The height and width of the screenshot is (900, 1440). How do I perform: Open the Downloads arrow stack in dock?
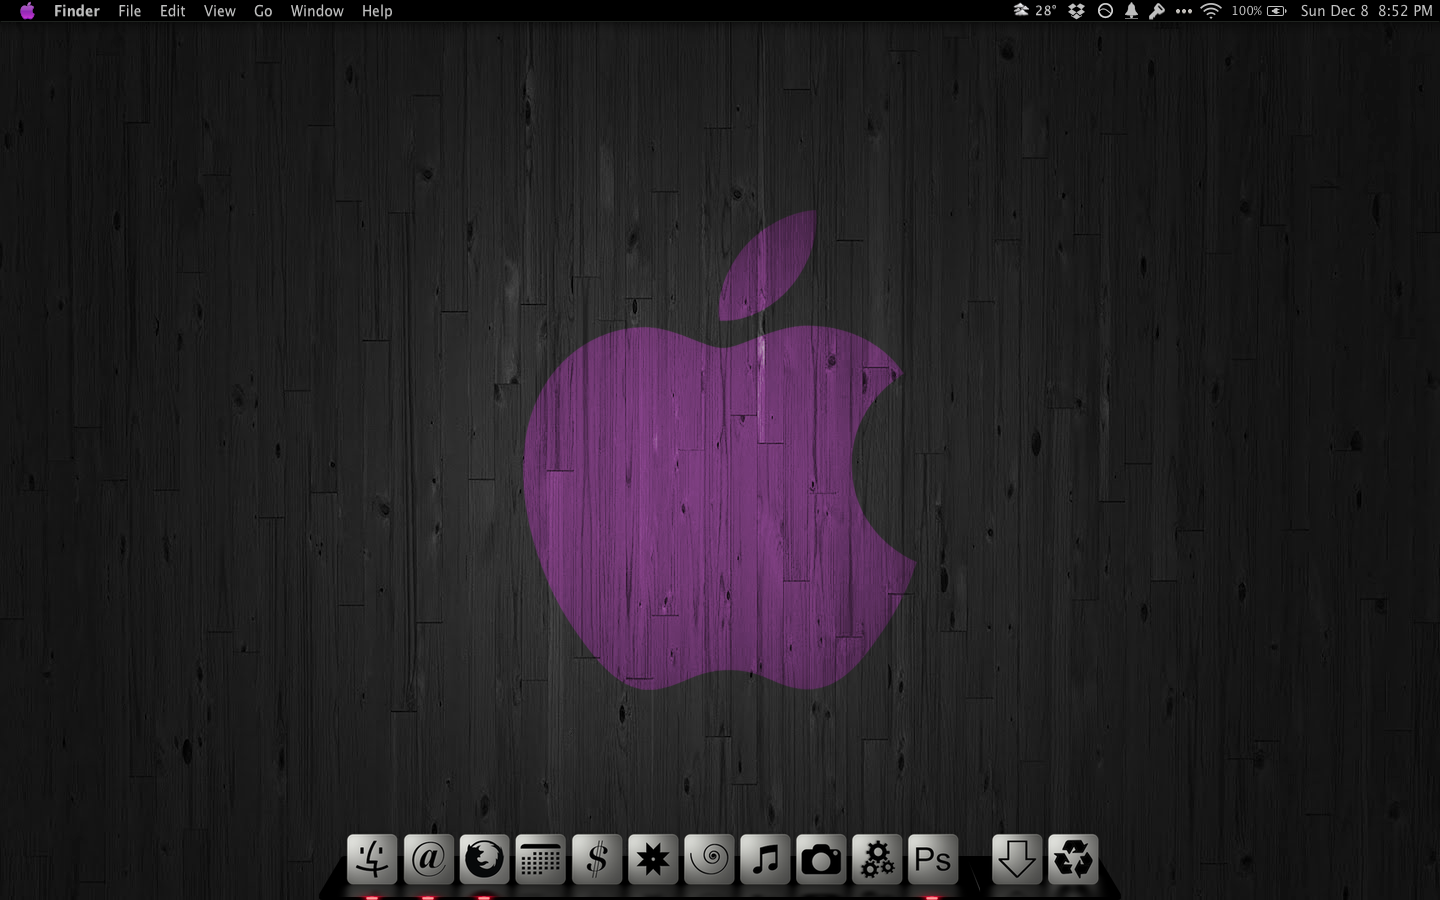1017,859
